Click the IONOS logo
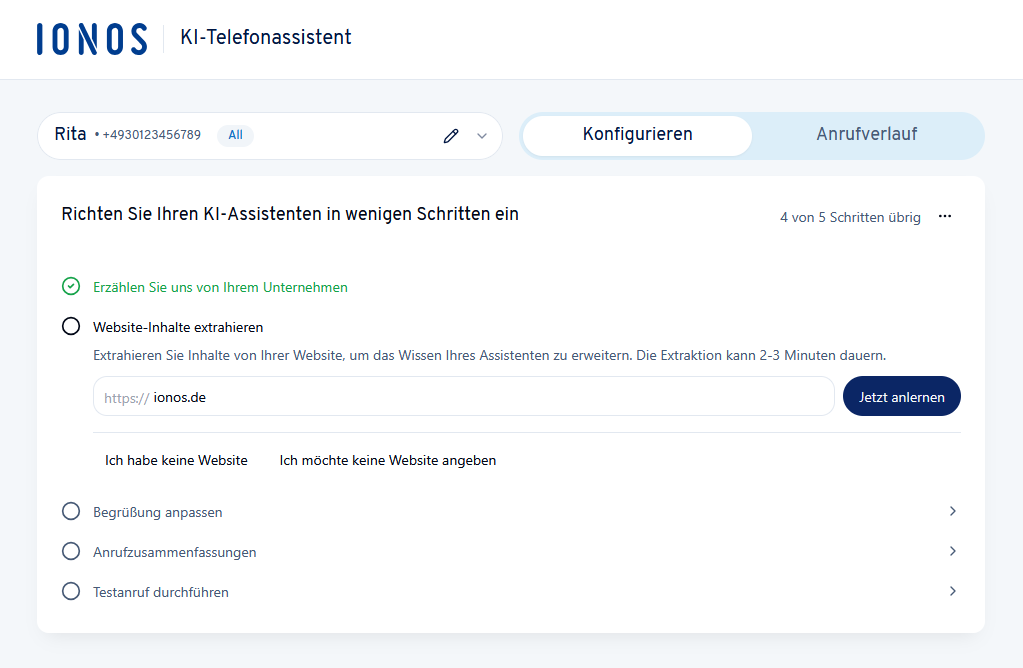This screenshot has height=668, width=1023. pyautogui.click(x=91, y=39)
